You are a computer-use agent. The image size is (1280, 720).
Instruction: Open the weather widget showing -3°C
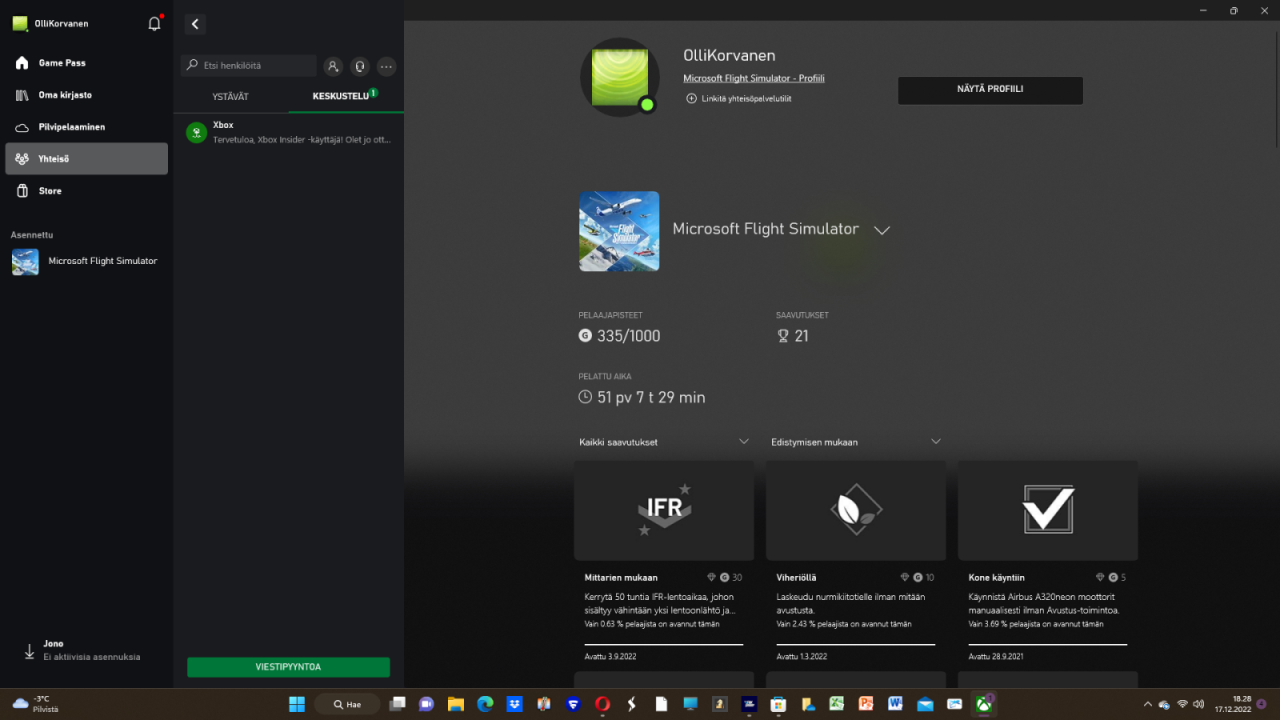pyautogui.click(x=35, y=704)
